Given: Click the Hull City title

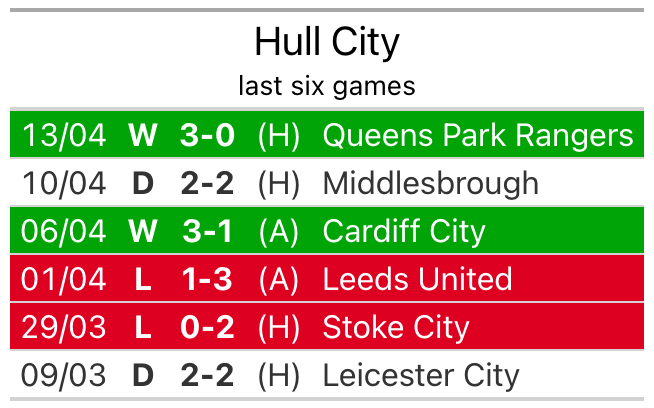Looking at the screenshot, I should point(327,43).
